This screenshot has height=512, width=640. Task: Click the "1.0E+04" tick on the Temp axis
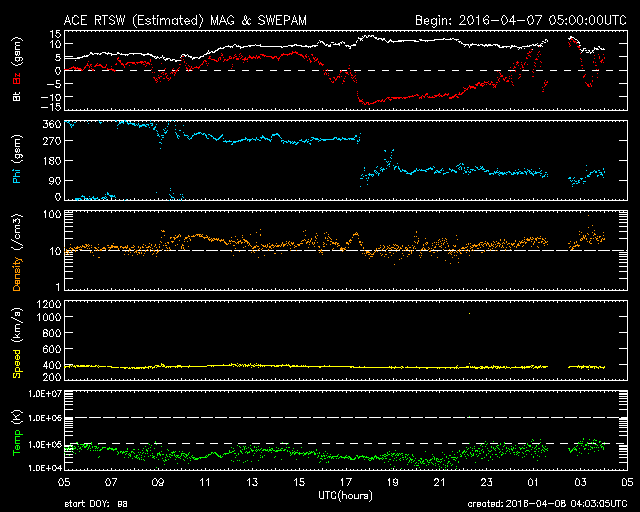coord(45,468)
